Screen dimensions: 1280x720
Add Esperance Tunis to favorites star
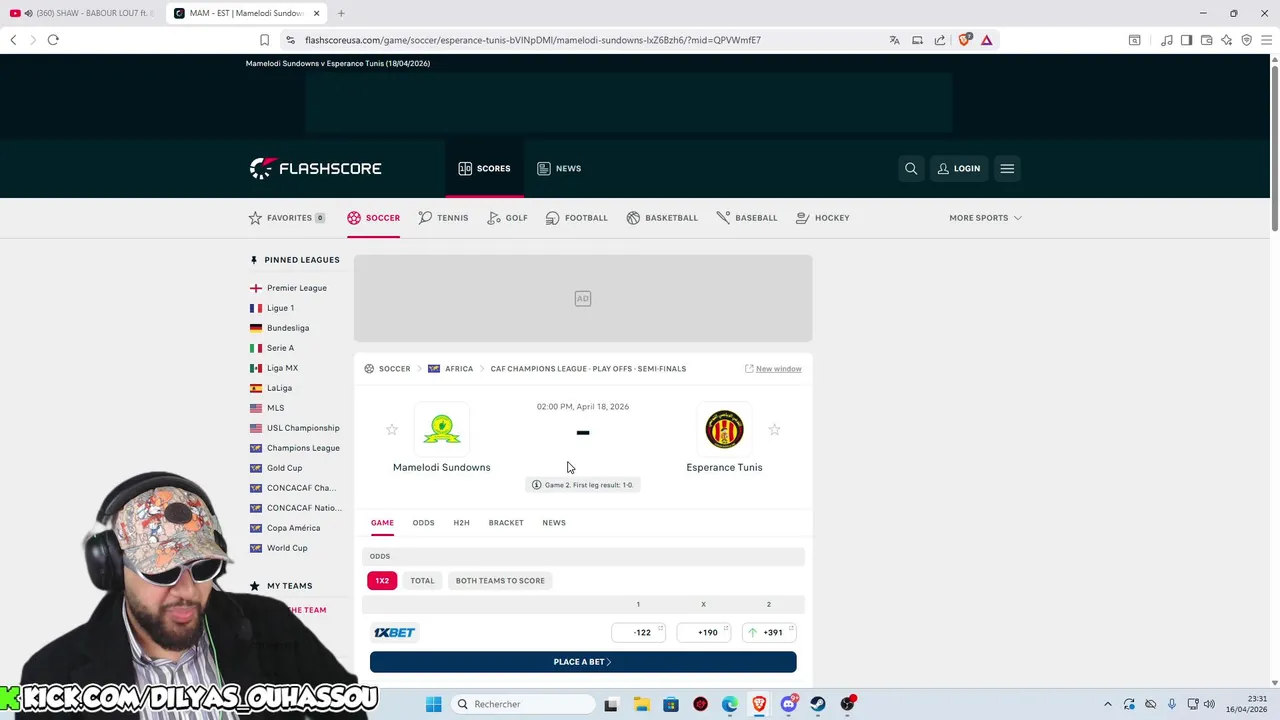click(774, 430)
